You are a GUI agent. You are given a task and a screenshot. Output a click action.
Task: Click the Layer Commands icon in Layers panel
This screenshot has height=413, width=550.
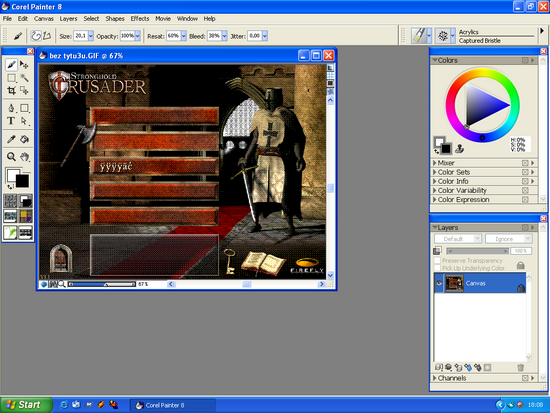coord(439,367)
